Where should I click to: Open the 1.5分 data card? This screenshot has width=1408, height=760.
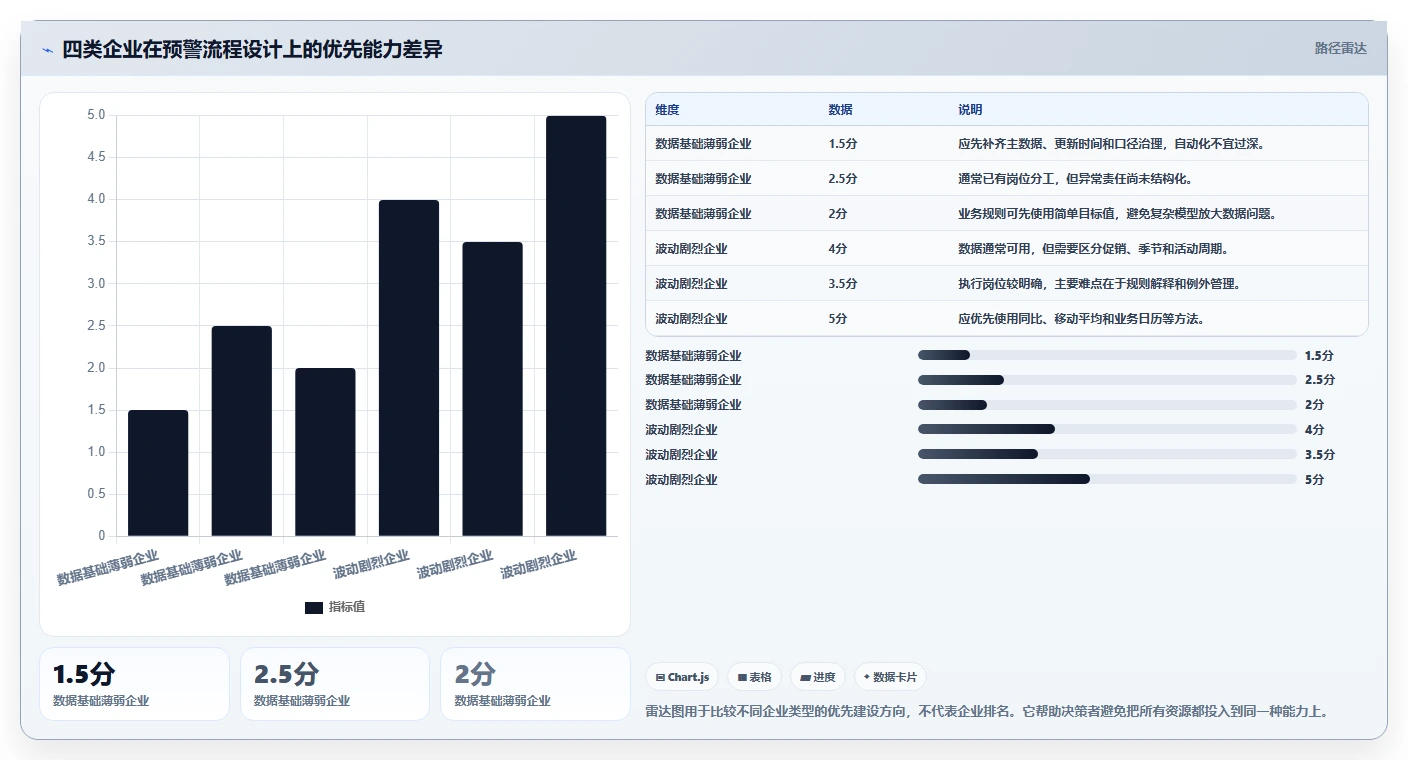click(135, 684)
